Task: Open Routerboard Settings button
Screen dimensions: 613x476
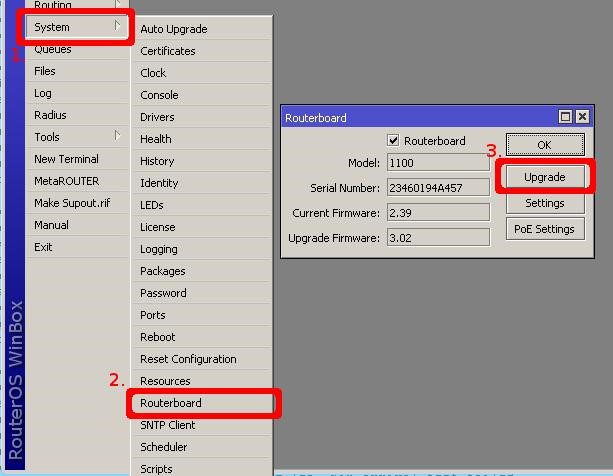Action: 544,203
